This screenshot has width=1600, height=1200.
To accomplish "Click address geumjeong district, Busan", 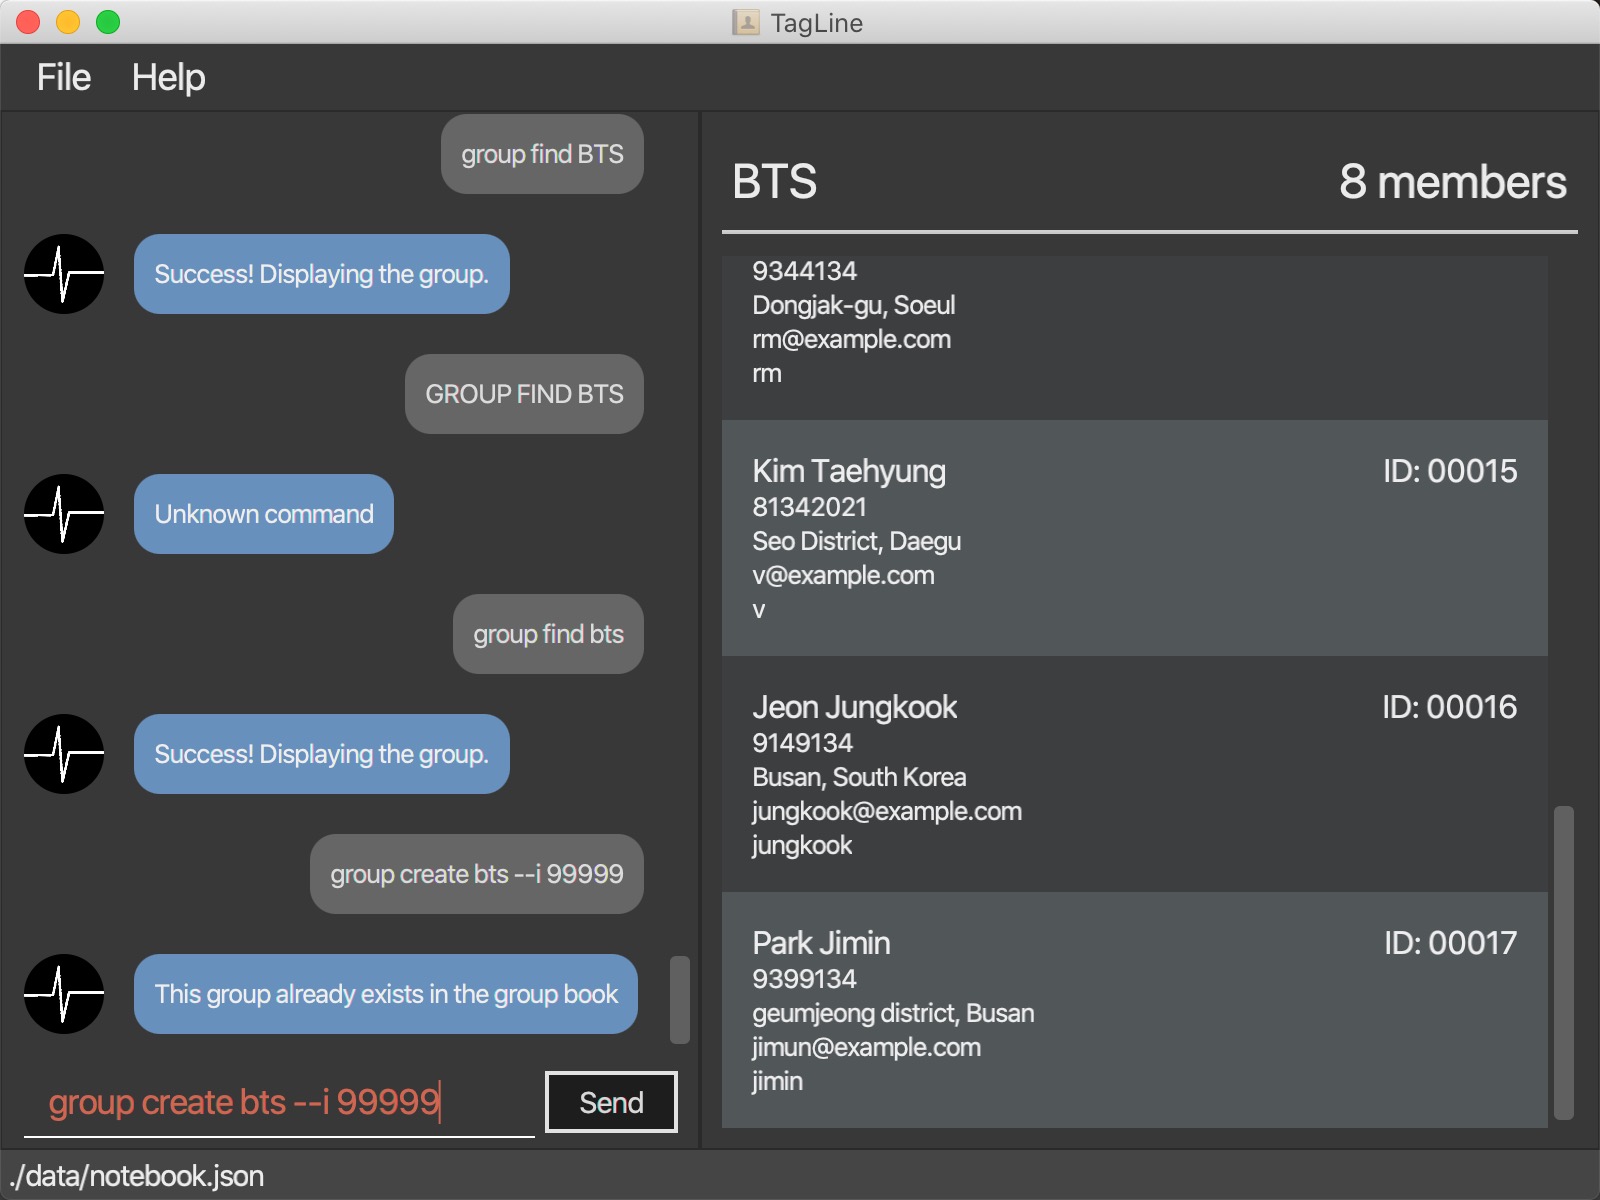I will (x=893, y=1014).
